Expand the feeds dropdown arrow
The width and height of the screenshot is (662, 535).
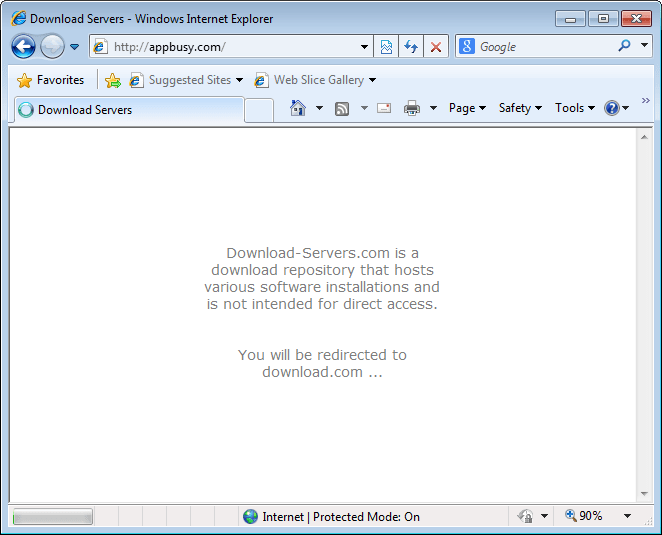pyautogui.click(x=364, y=108)
